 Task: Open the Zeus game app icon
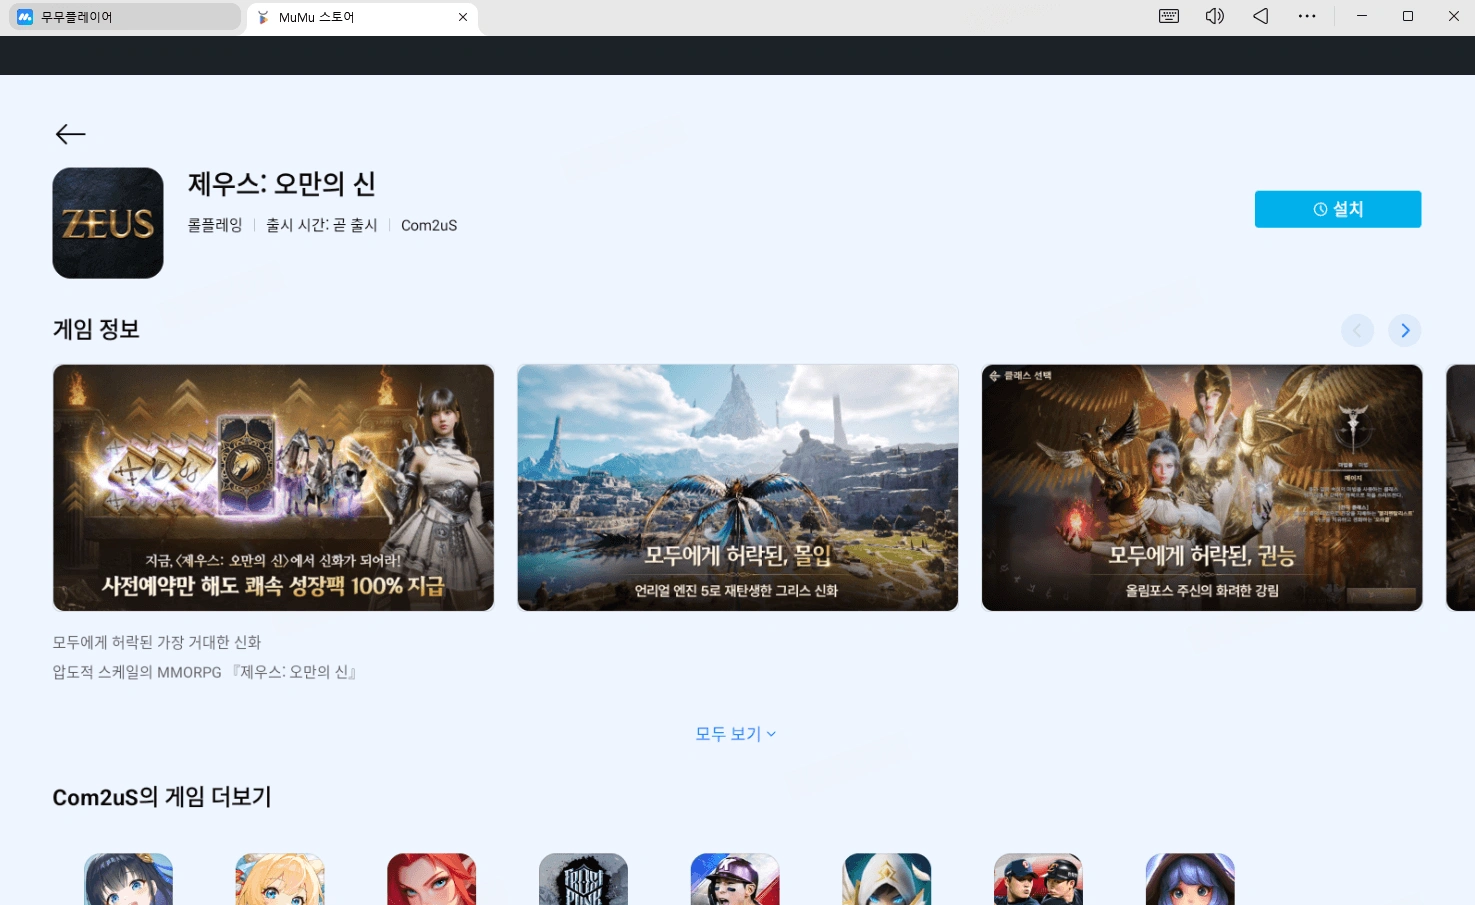[x=108, y=223]
